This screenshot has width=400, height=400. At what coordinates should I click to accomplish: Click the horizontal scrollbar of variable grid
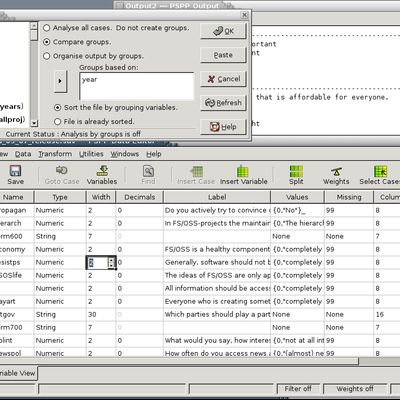pyautogui.click(x=179, y=361)
